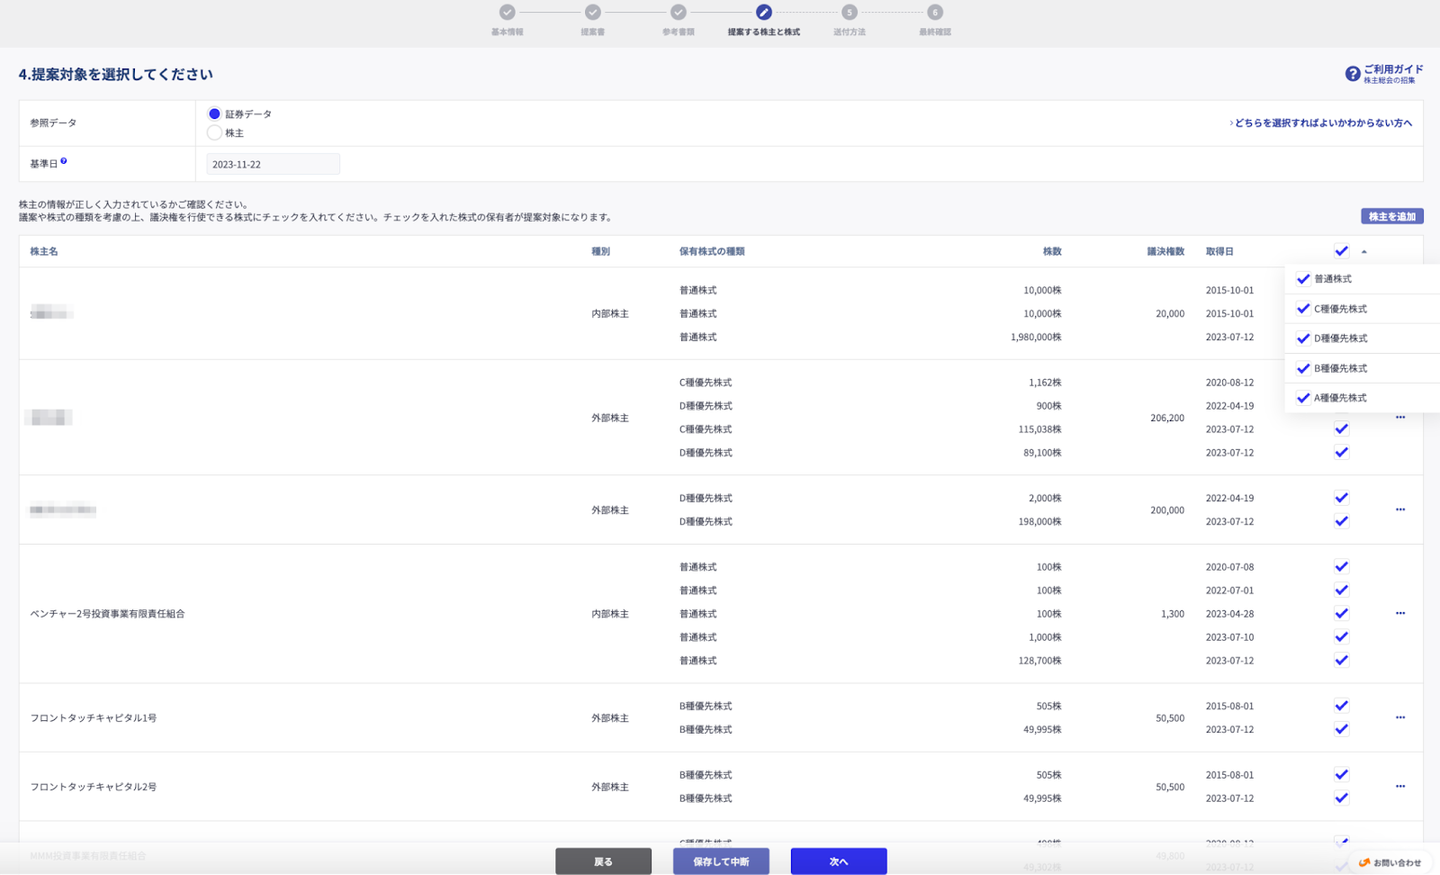Select the 証券データ radio option
The height and width of the screenshot is (875, 1440).
pos(214,114)
